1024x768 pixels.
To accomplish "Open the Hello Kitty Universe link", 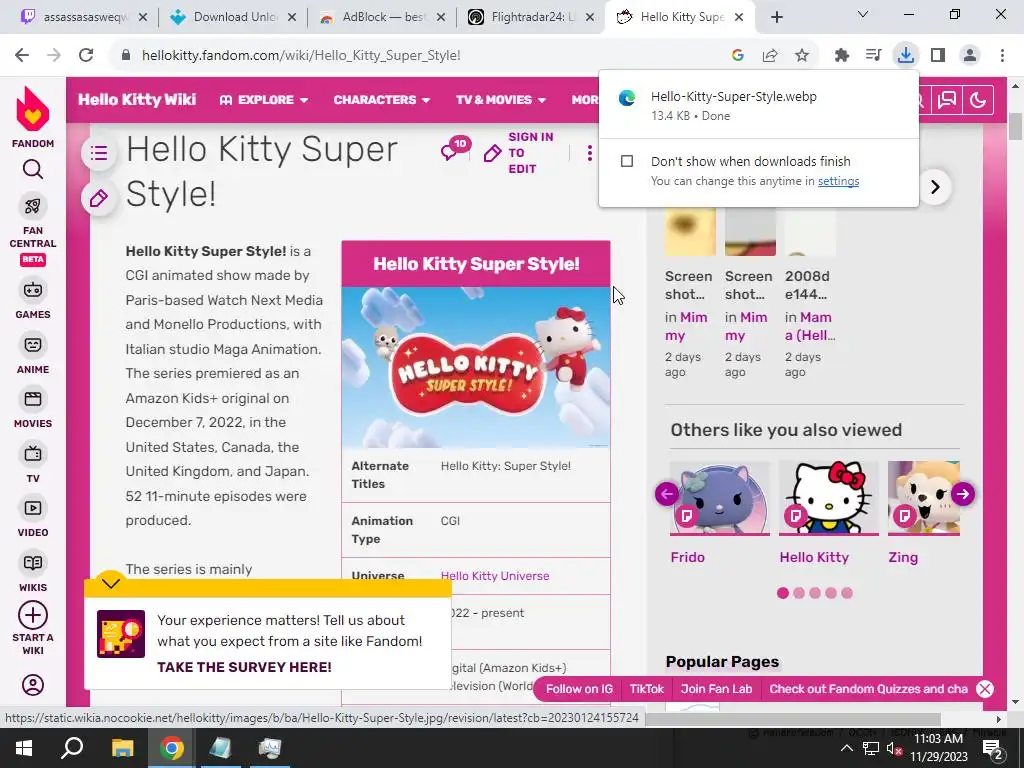I will 495,576.
